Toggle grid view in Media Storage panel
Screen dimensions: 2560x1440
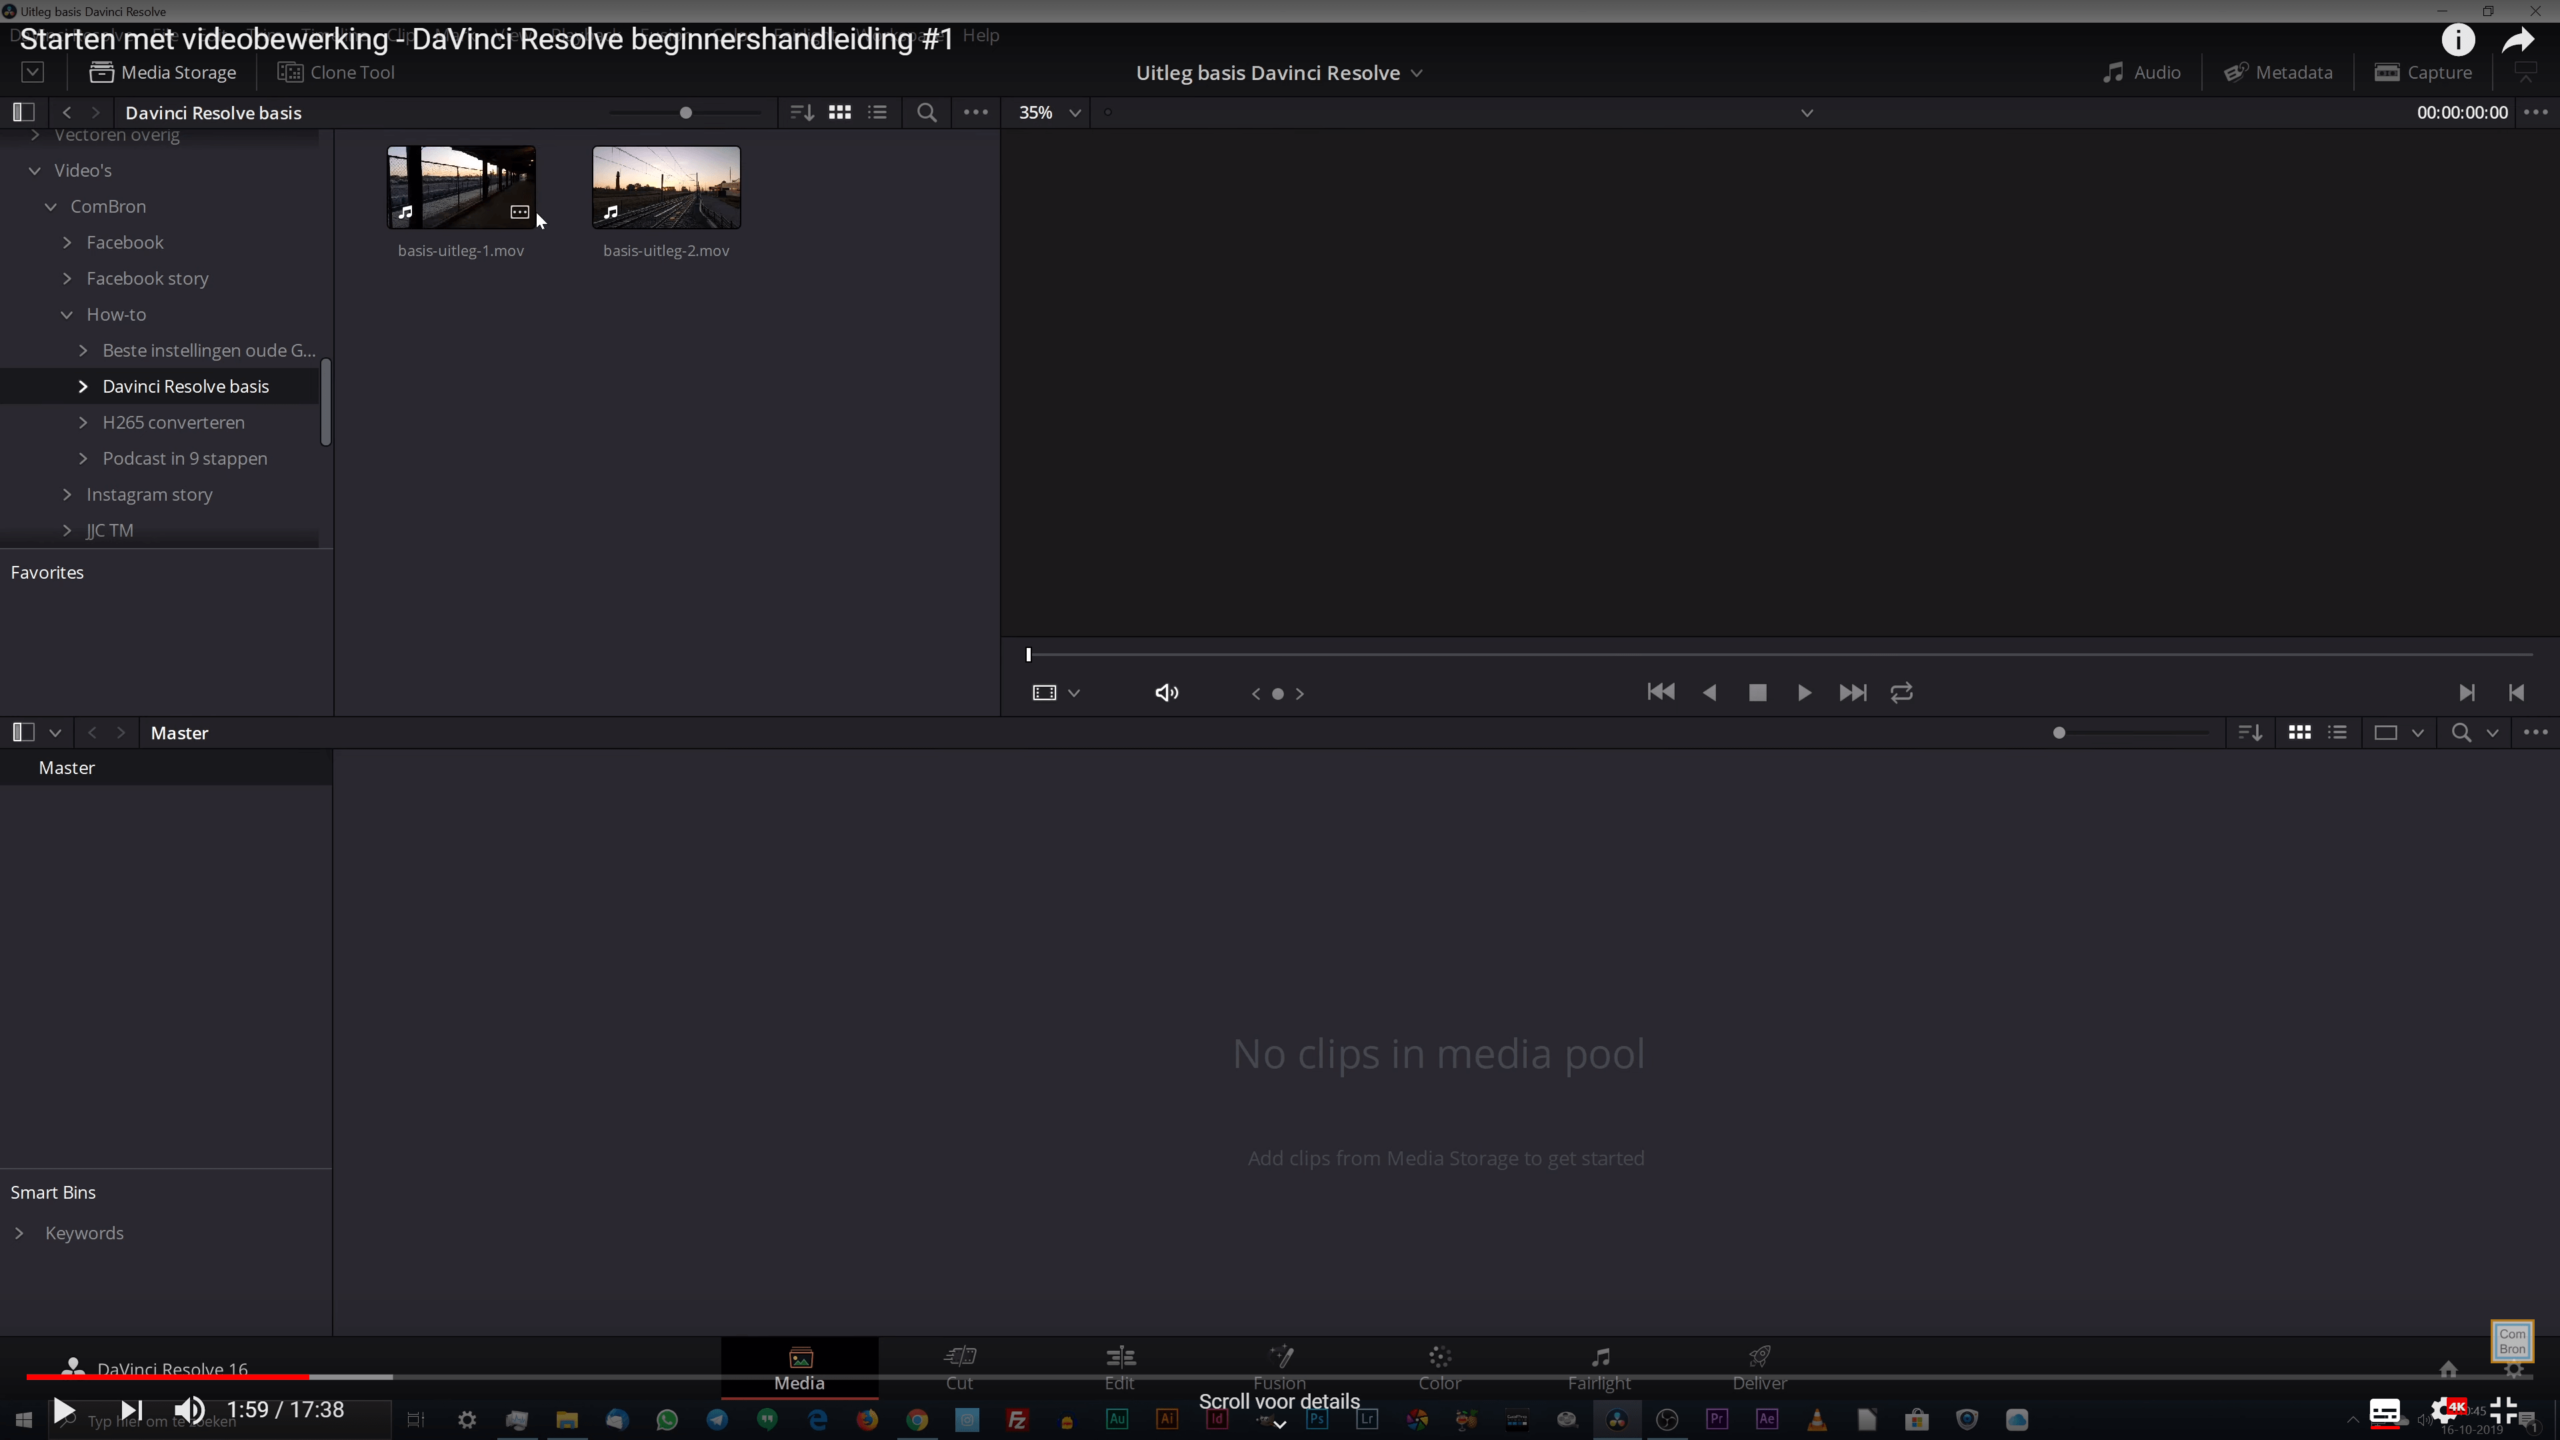[x=840, y=112]
